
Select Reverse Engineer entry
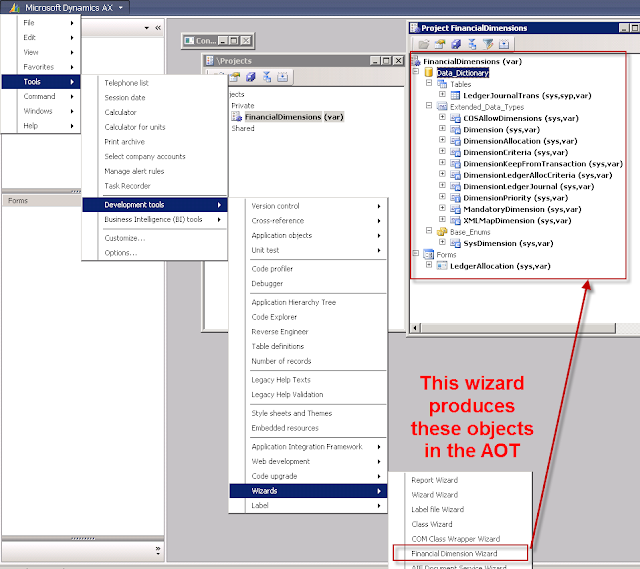308,332
